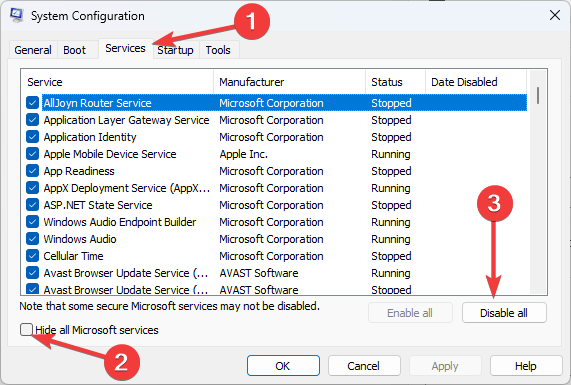Switch to the Boot tab
This screenshot has width=571, height=385.
pos(75,50)
